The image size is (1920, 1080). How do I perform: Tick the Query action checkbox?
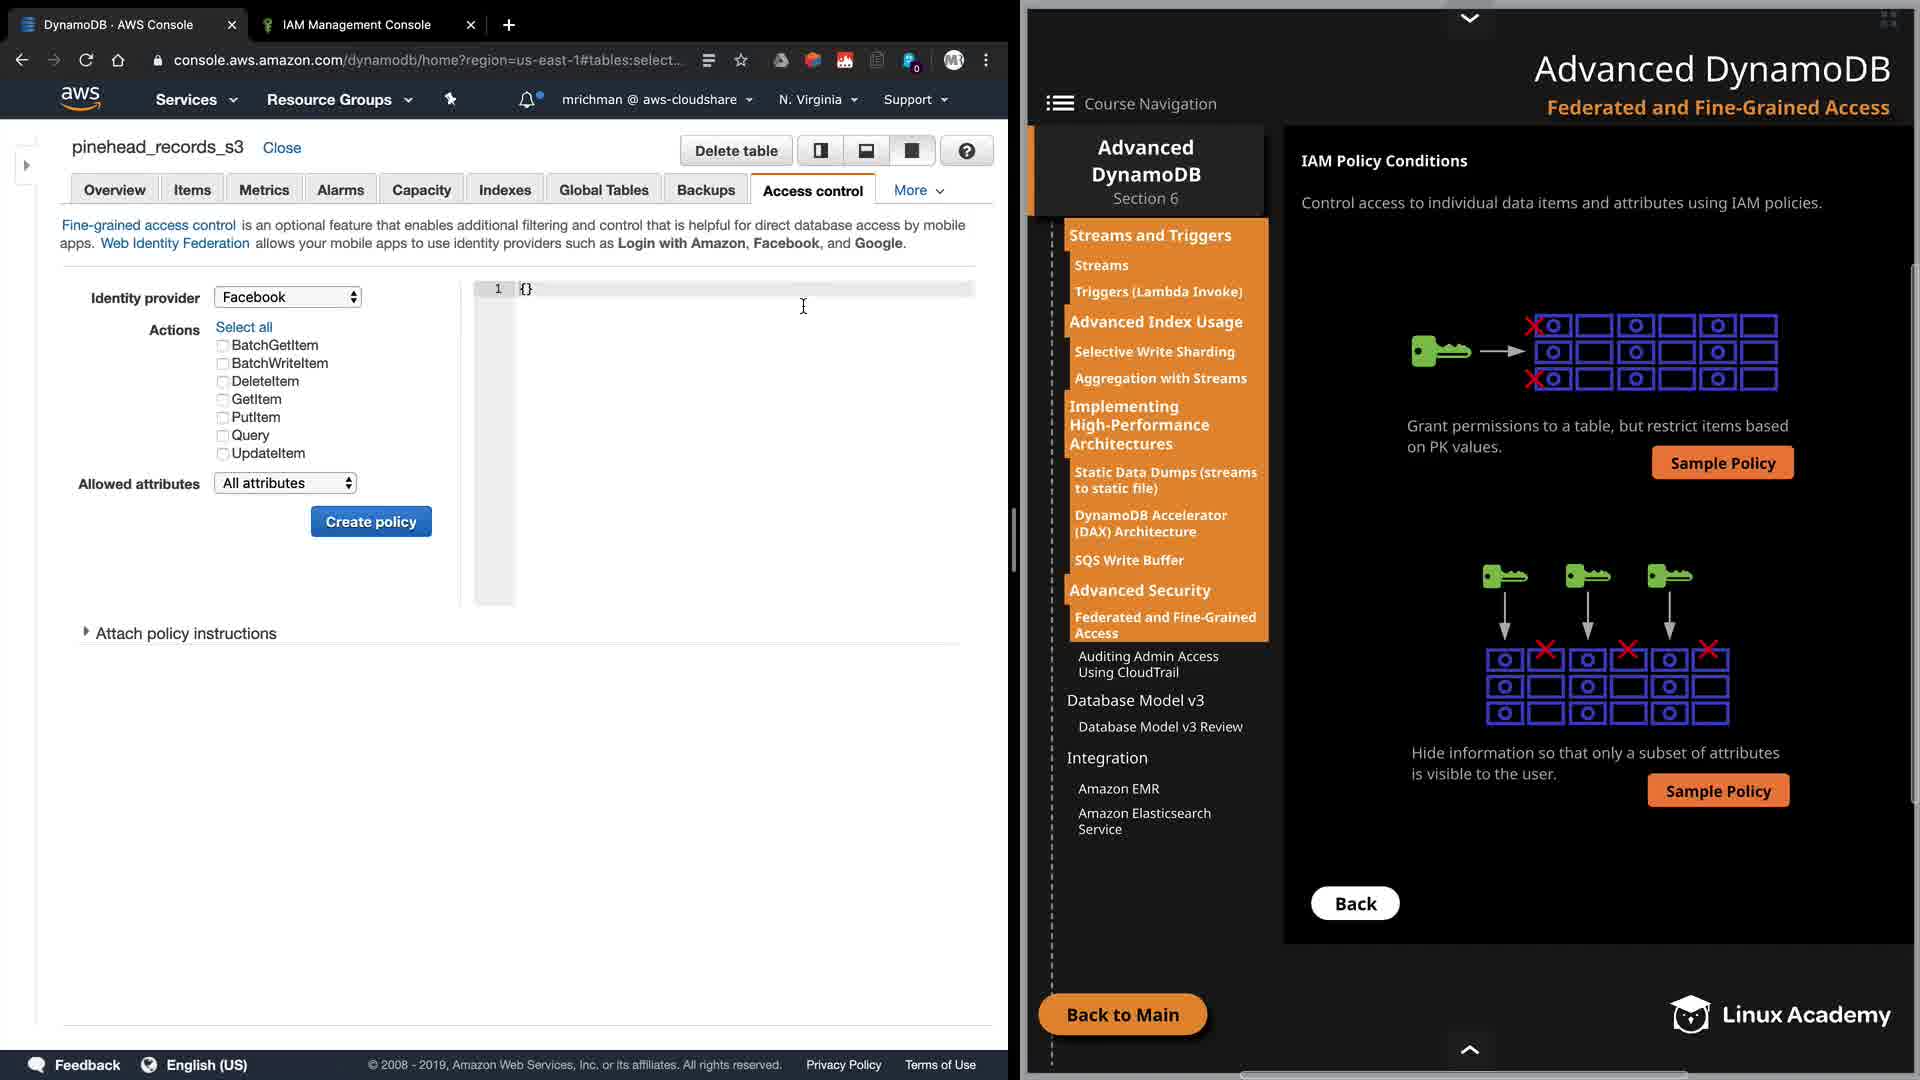[223, 436]
